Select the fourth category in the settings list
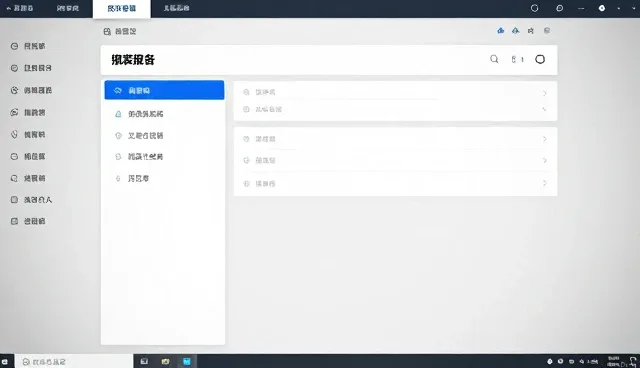640x368 pixels. point(146,157)
